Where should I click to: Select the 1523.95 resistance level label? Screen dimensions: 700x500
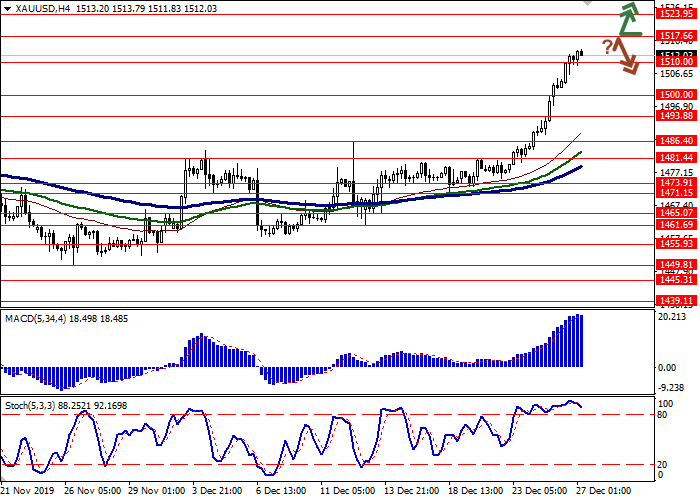(x=675, y=14)
